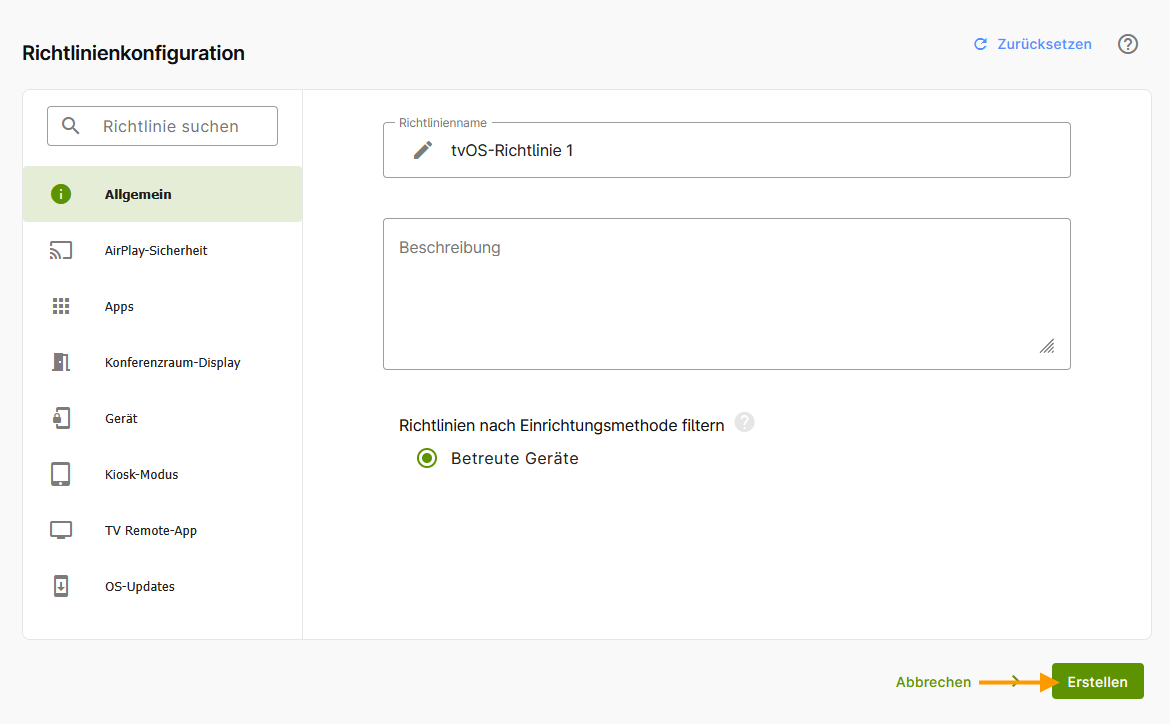Image resolution: width=1170 pixels, height=724 pixels.
Task: Focus the Richtlinie suchen search field
Action: click(x=163, y=126)
